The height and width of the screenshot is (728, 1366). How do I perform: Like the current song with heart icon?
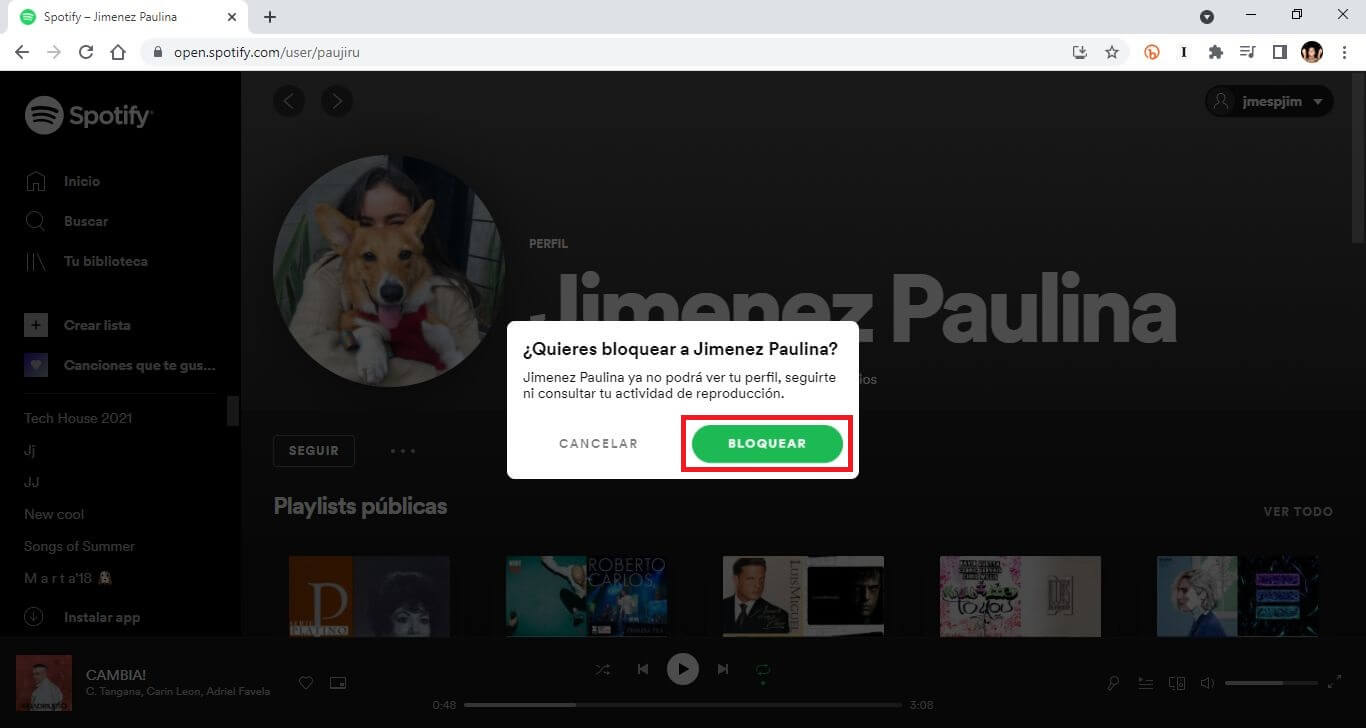tap(307, 683)
